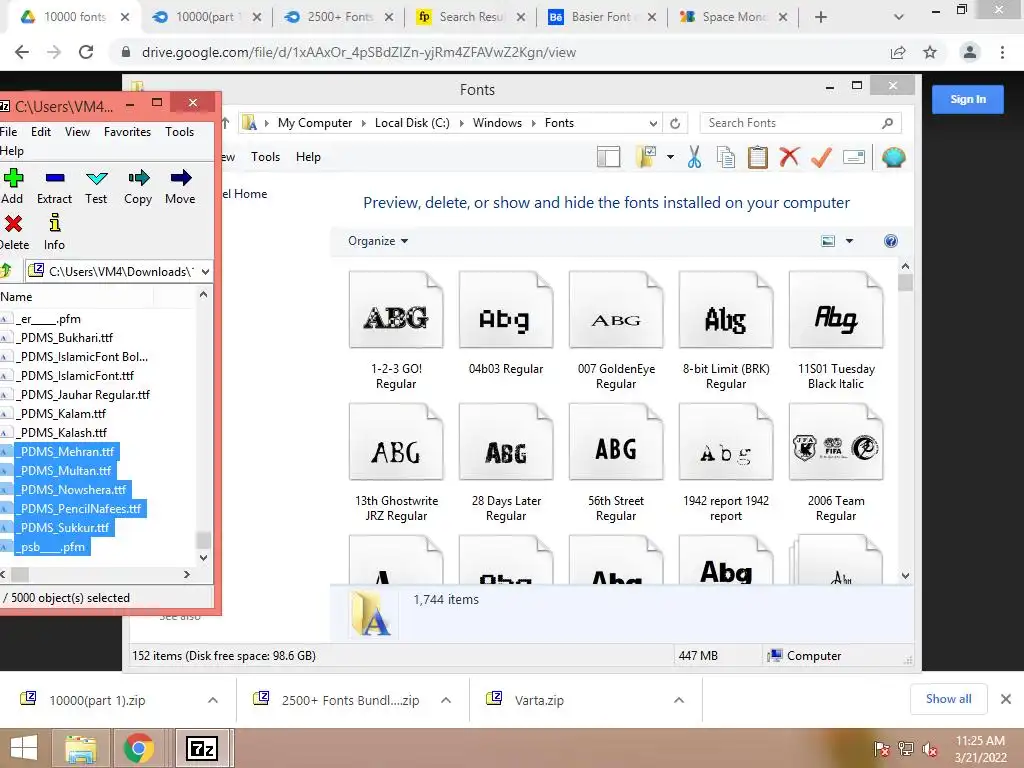This screenshot has width=1024, height=768.
Task: Click the Add icon in 7-Zip toolbar
Action: [x=13, y=178]
